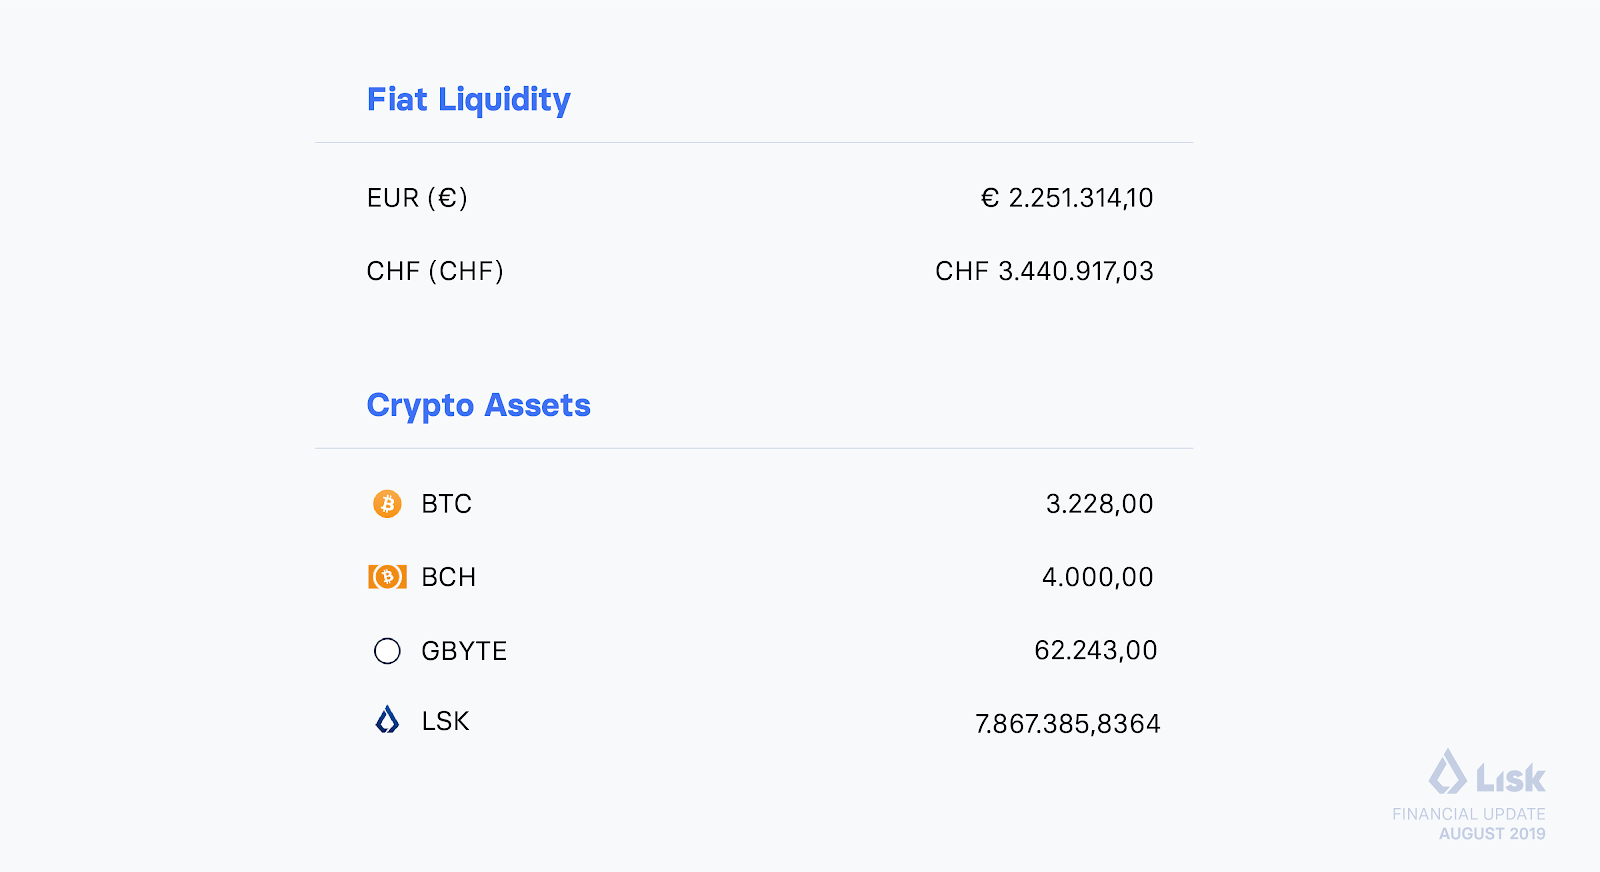
Task: Click the Financial Update August 2019 caption
Action: point(1469,824)
